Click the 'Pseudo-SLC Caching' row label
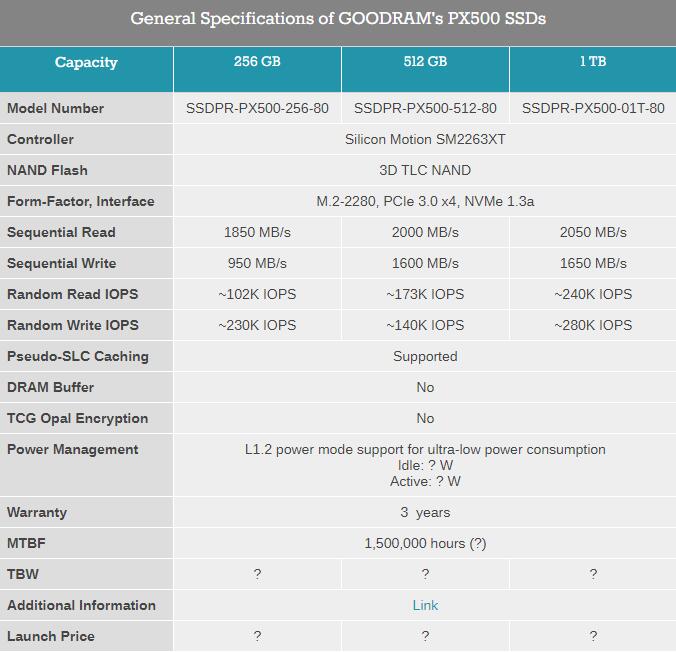The height and width of the screenshot is (652, 676). click(x=78, y=357)
